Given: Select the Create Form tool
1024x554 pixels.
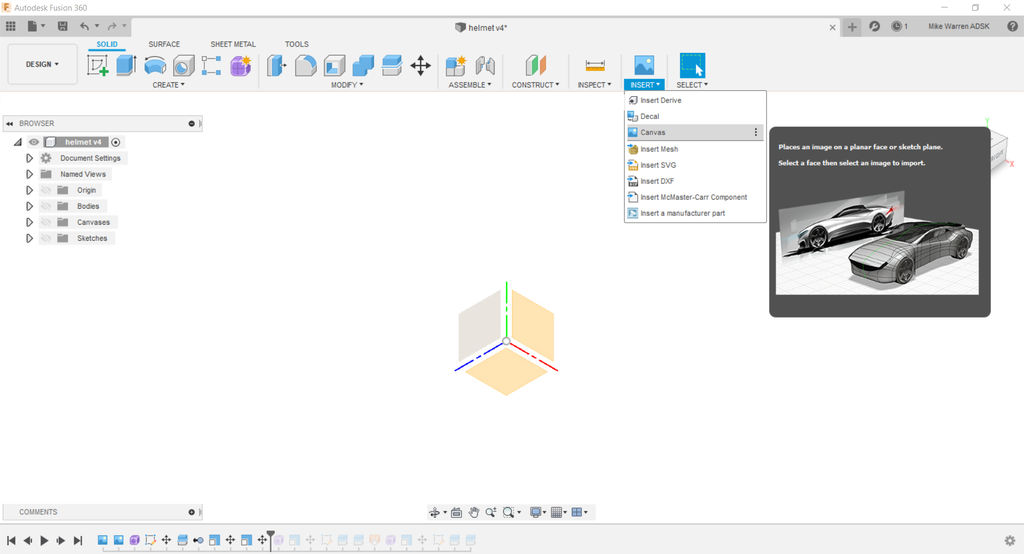Looking at the screenshot, I should [x=240, y=65].
